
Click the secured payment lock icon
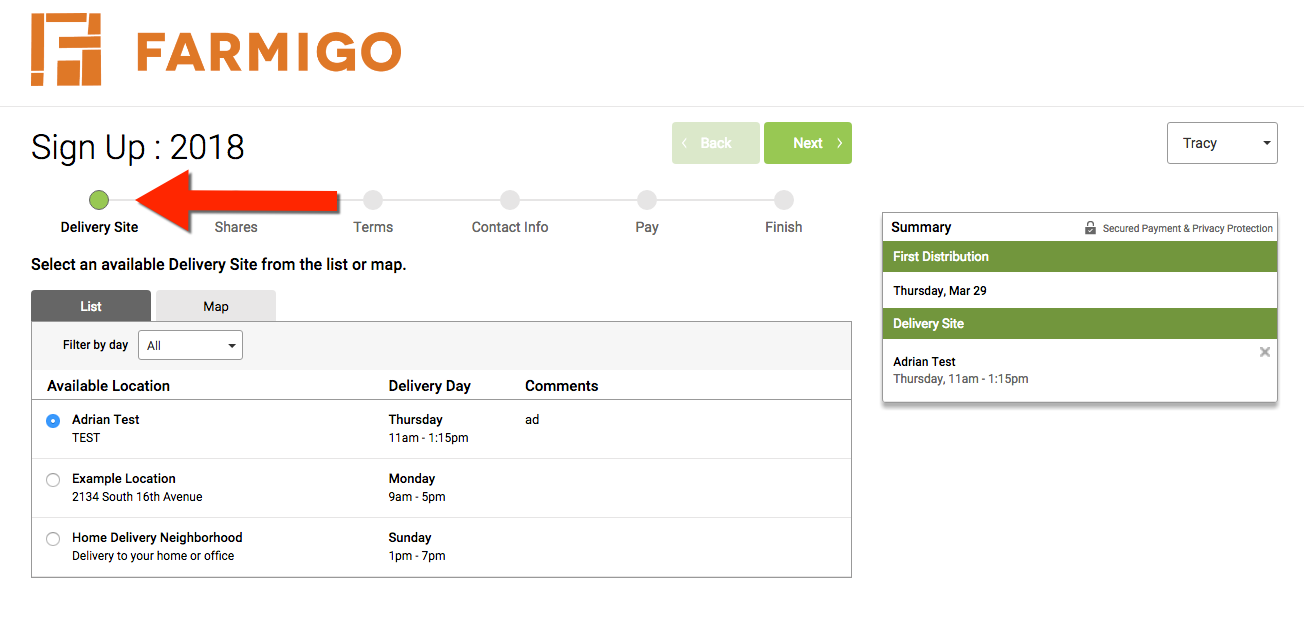(1090, 228)
